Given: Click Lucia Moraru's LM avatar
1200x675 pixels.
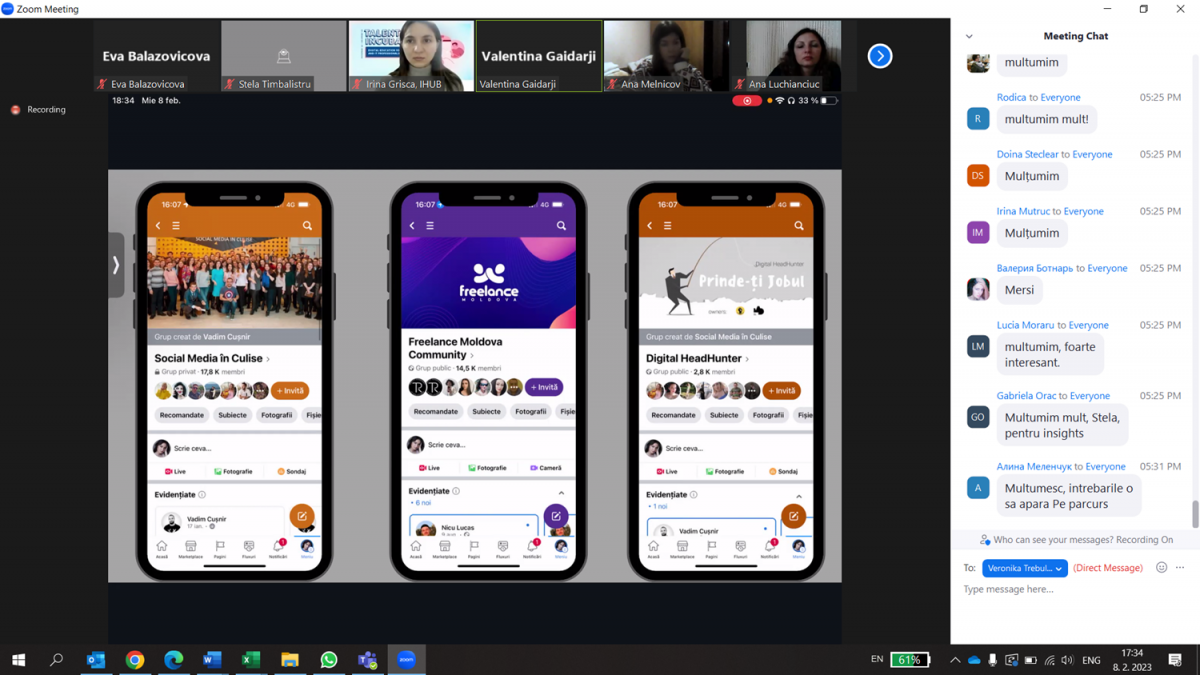Looking at the screenshot, I should click(x=978, y=346).
